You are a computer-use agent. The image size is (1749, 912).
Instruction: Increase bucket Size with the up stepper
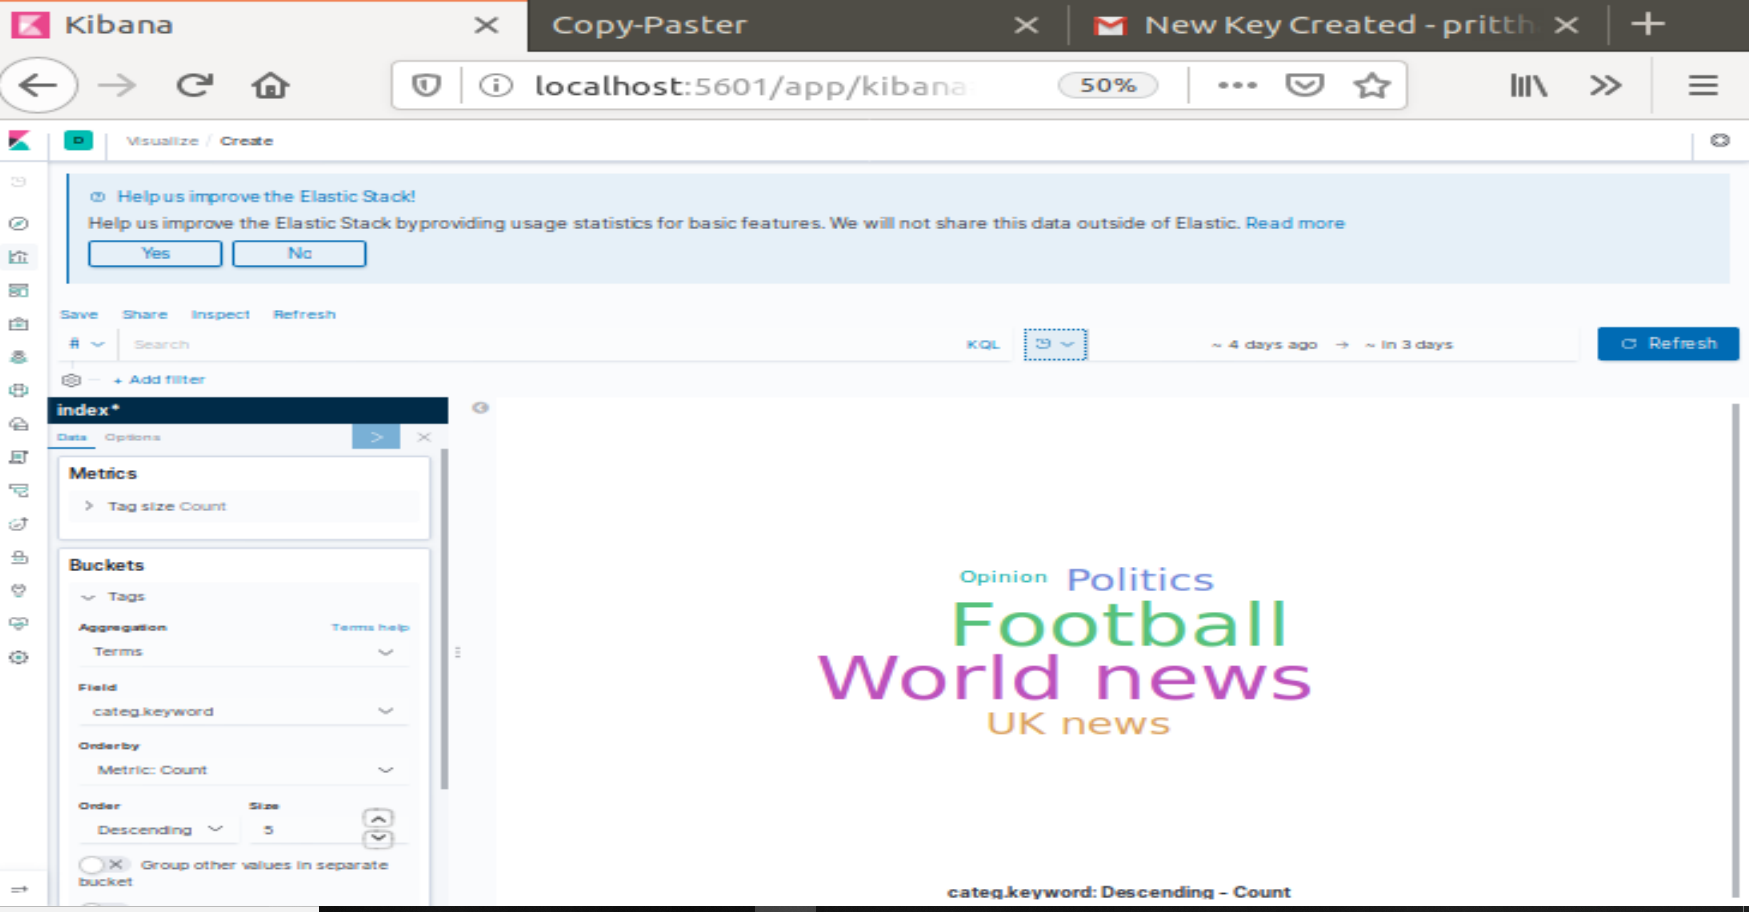[378, 818]
